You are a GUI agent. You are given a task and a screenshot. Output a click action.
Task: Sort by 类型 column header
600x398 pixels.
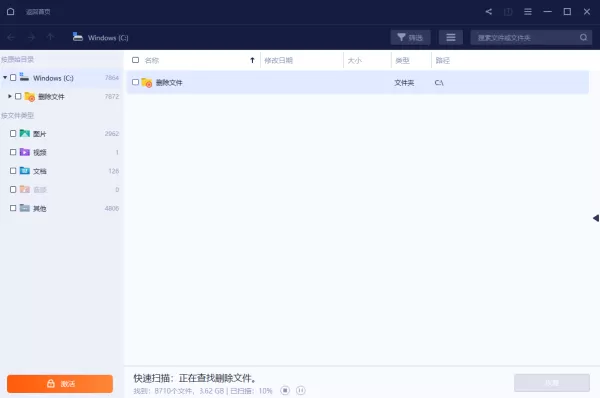point(403,60)
